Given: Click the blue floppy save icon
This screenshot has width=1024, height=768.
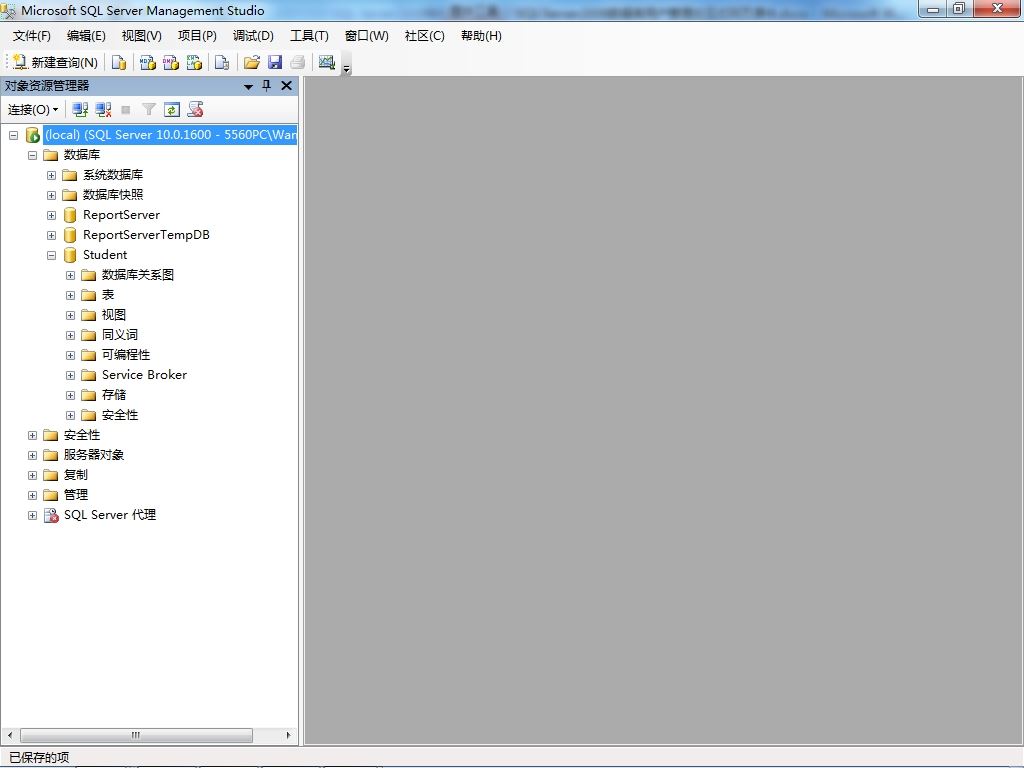Looking at the screenshot, I should (x=275, y=62).
